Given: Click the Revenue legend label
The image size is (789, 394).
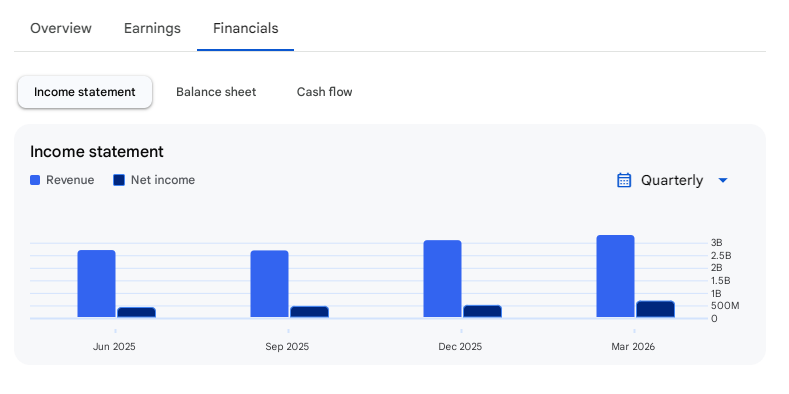Looking at the screenshot, I should (x=70, y=180).
